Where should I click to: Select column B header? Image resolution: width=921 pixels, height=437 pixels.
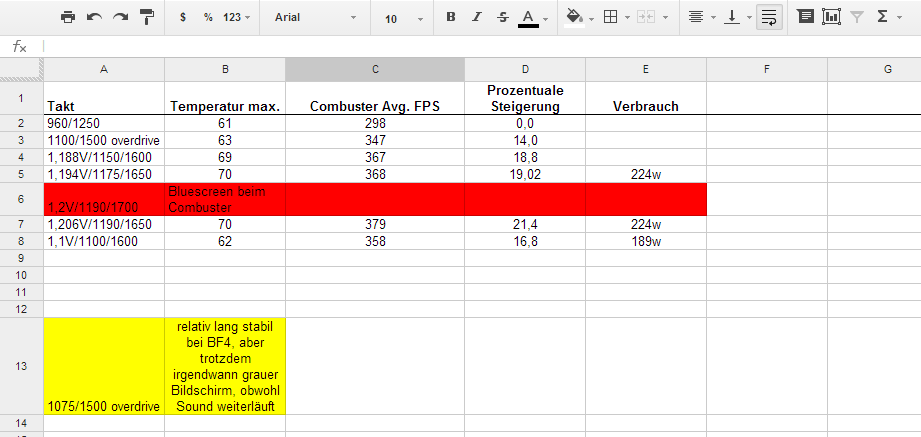pyautogui.click(x=225, y=69)
